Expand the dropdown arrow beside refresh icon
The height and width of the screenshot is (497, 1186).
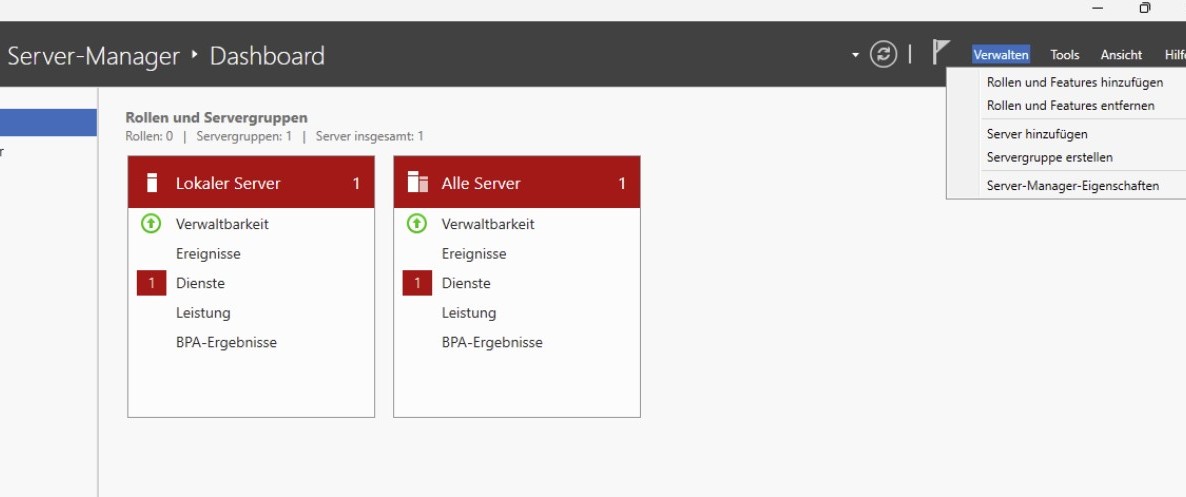click(855, 55)
